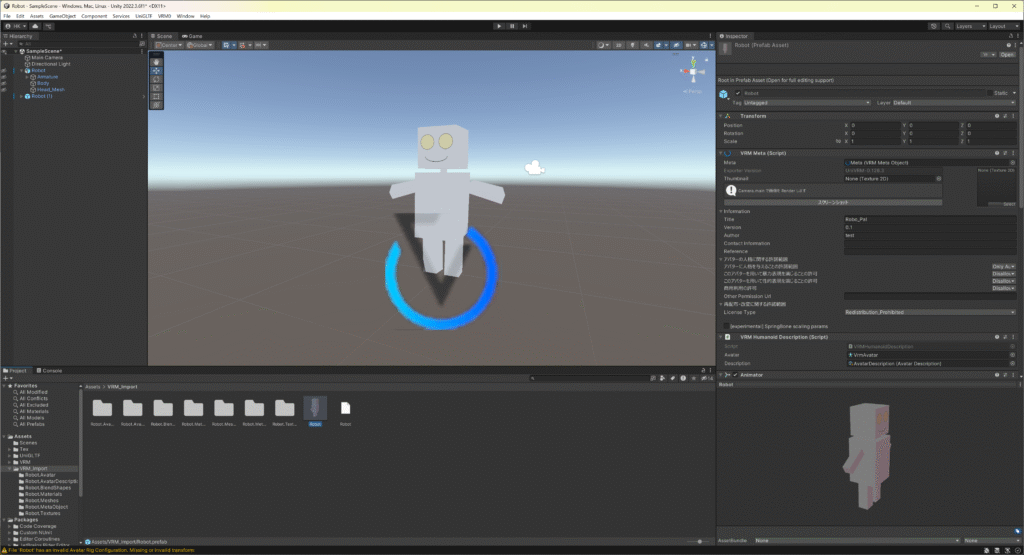Viewport: 1024px width, 555px height.
Task: Open the VRM0 menu
Action: (x=165, y=16)
